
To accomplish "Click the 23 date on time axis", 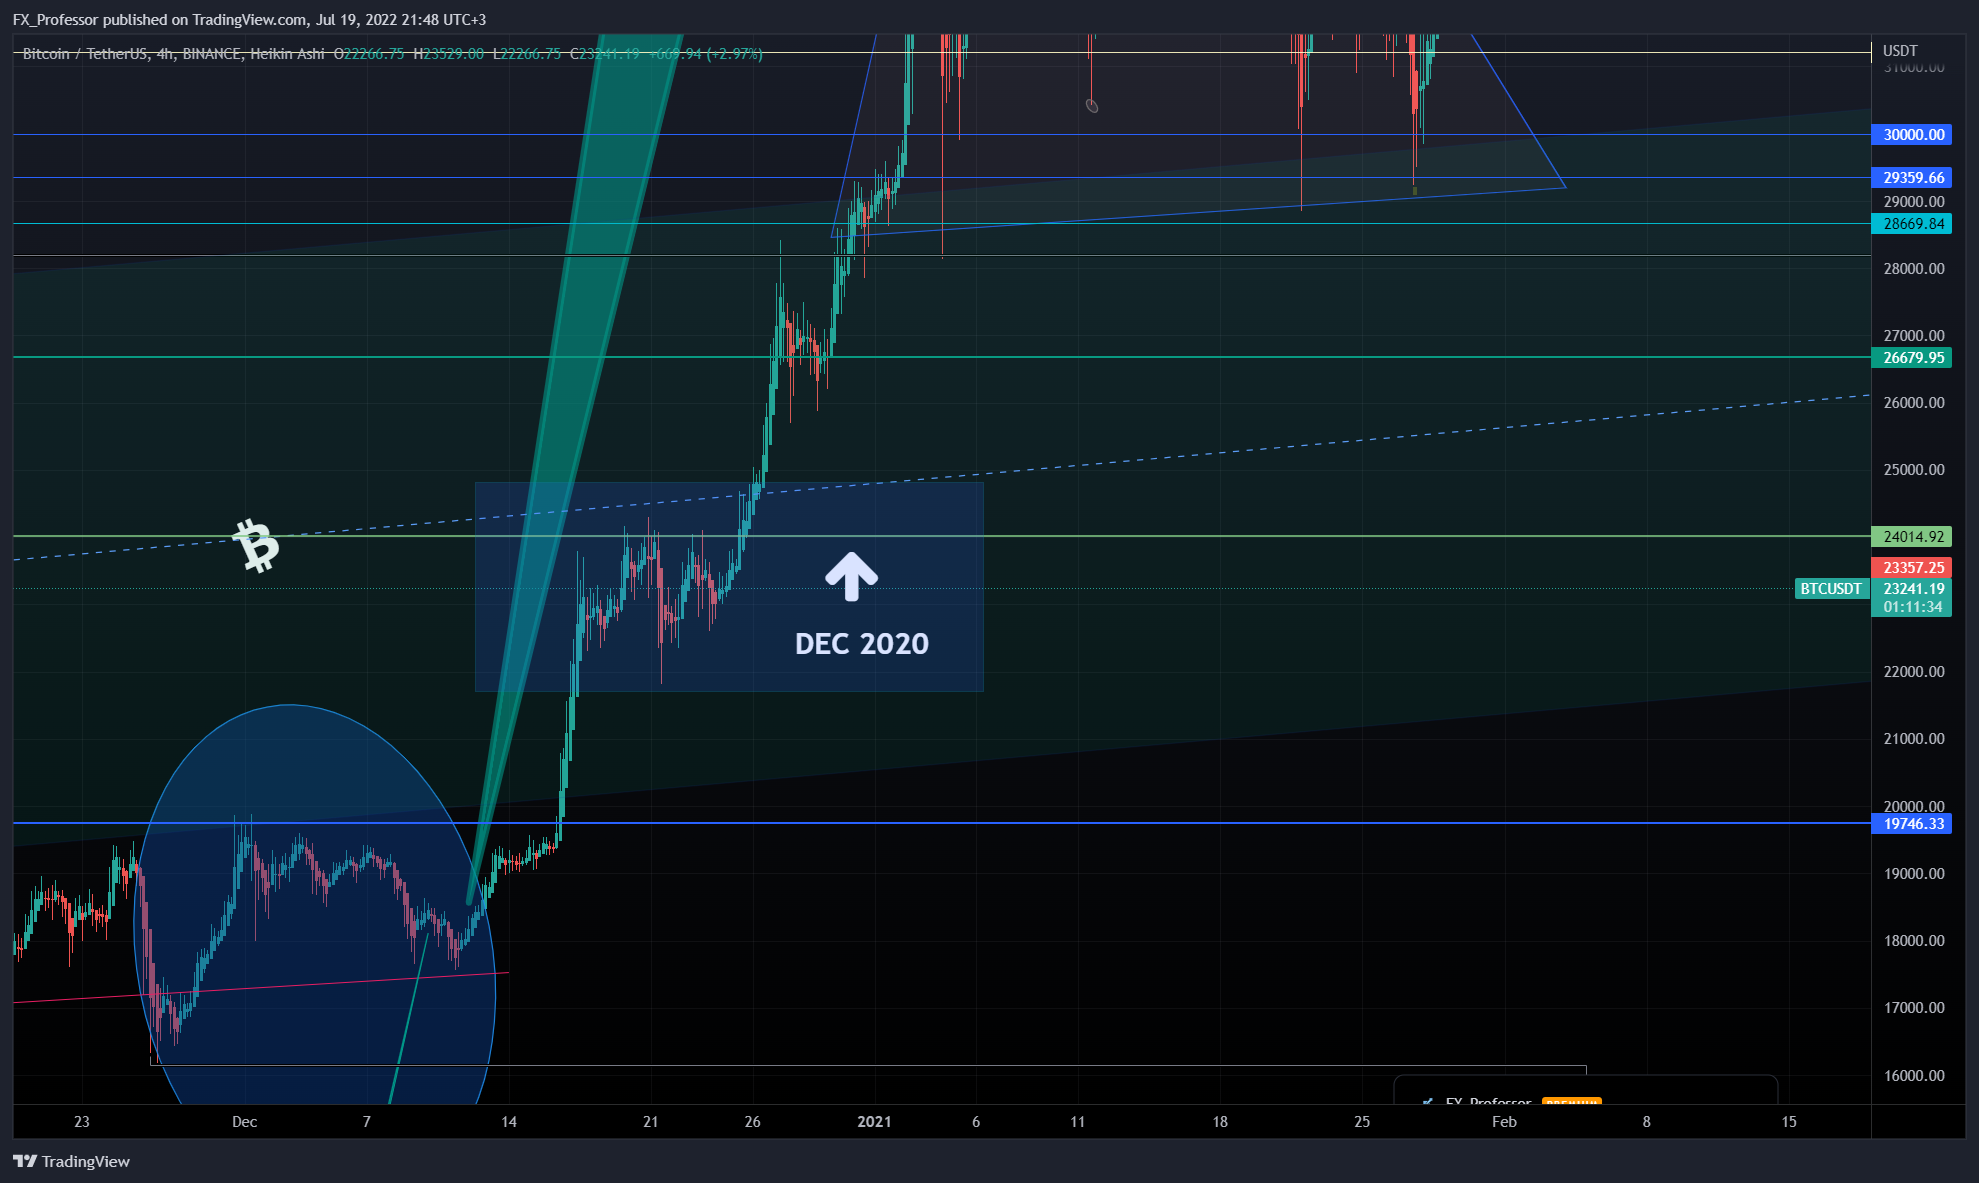I will [82, 1121].
